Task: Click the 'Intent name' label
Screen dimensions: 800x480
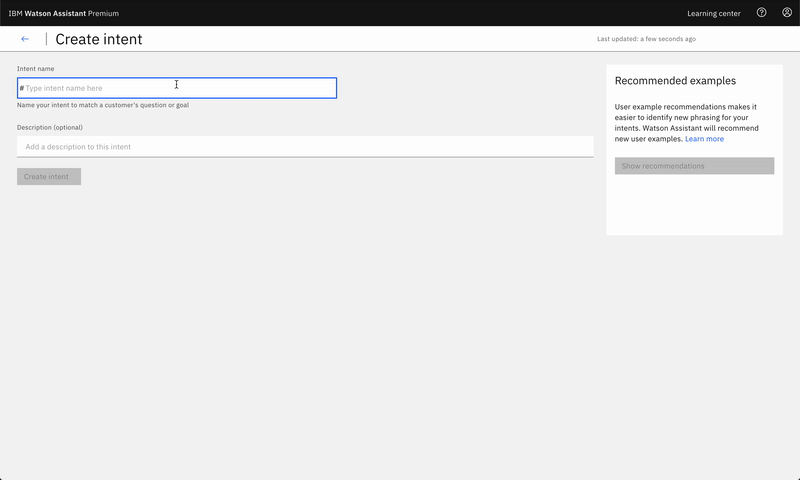Action: [35, 68]
